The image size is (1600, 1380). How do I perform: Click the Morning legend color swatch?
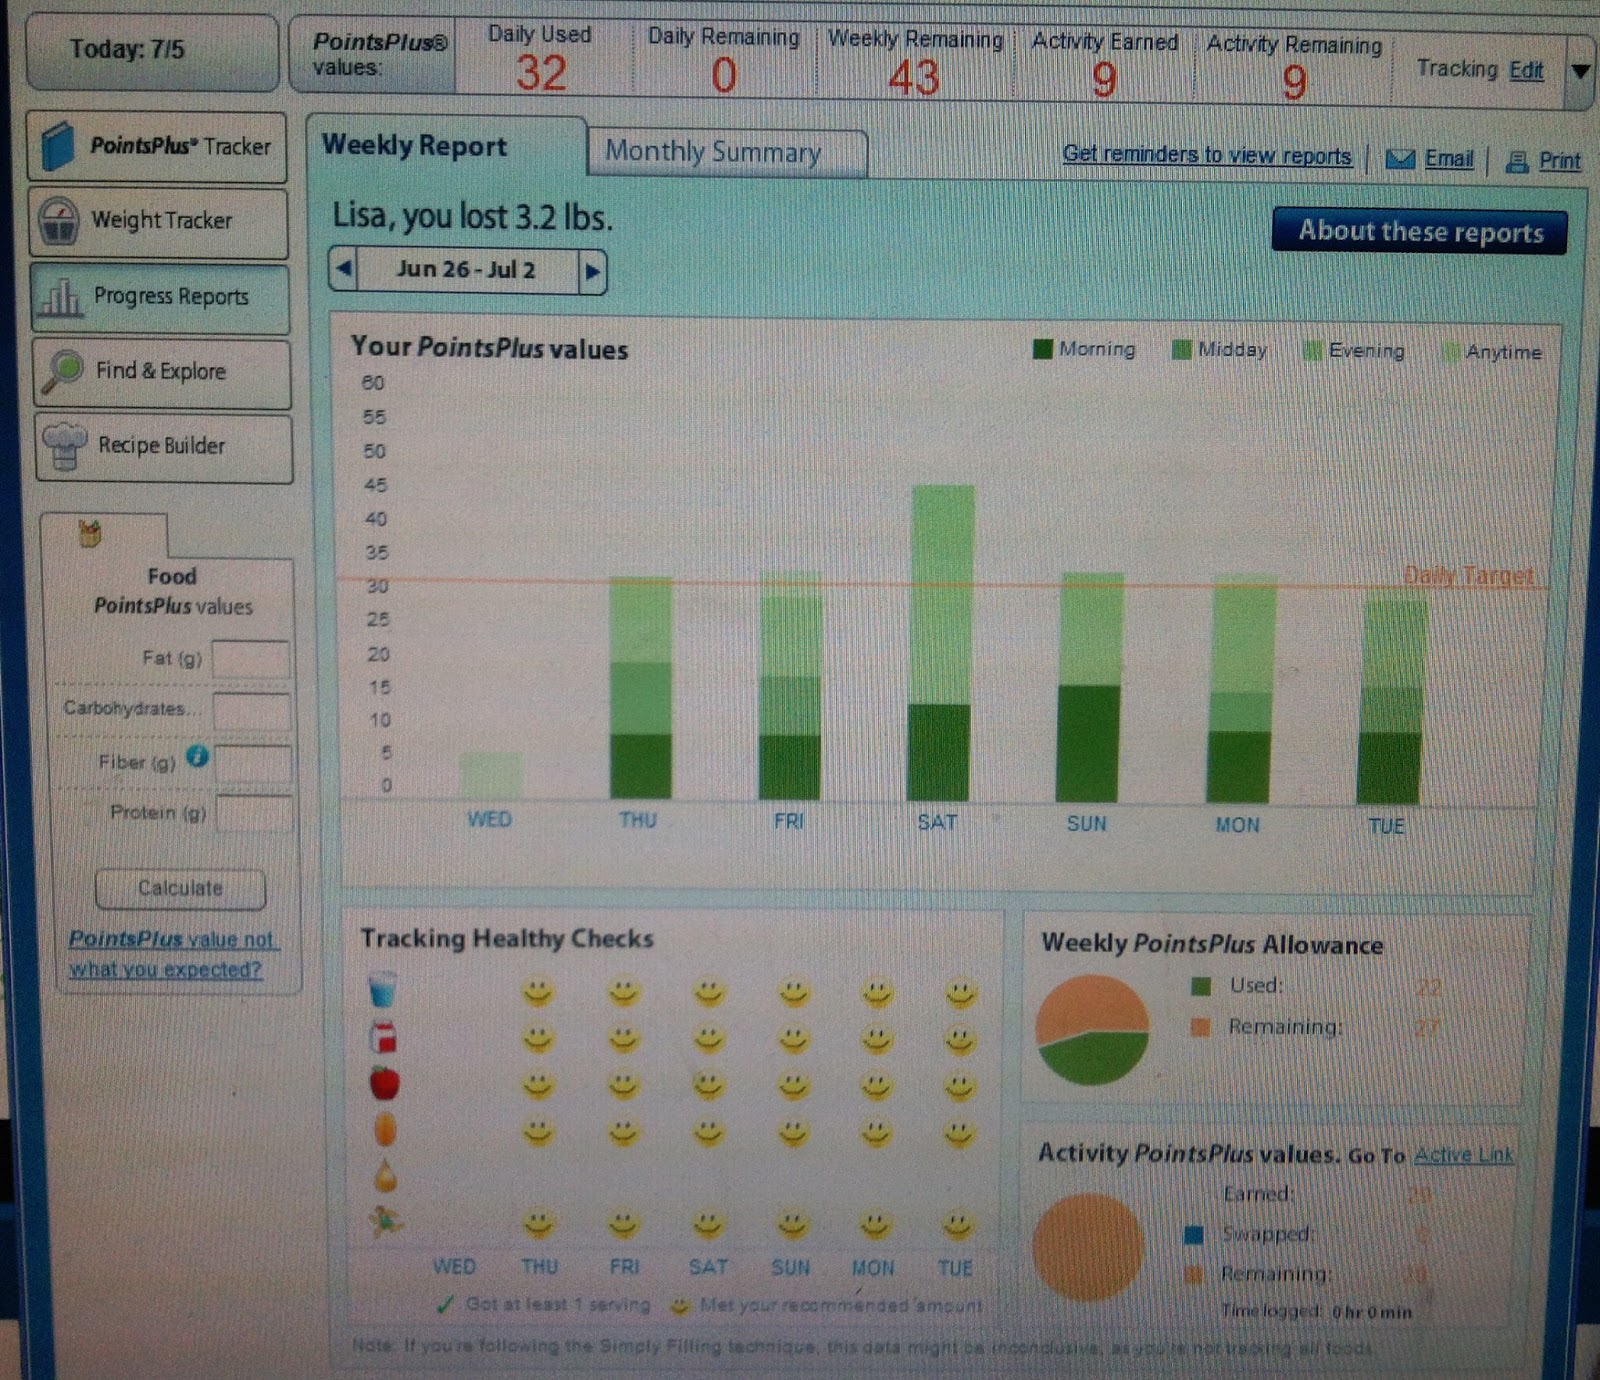pos(1043,348)
